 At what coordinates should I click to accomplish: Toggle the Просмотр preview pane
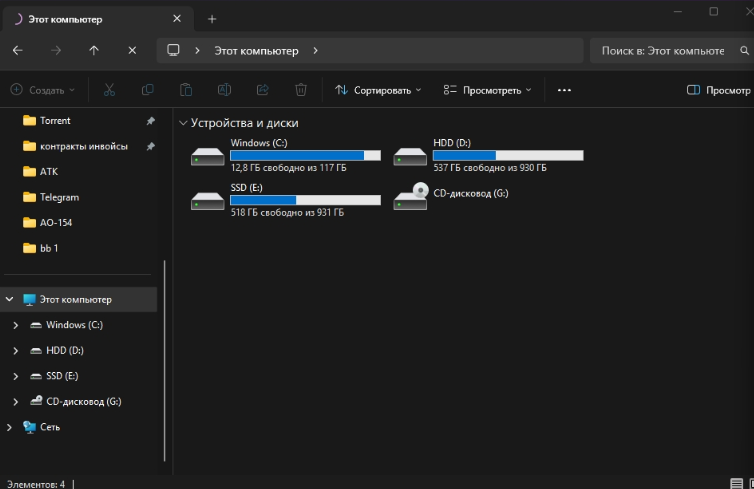718,90
